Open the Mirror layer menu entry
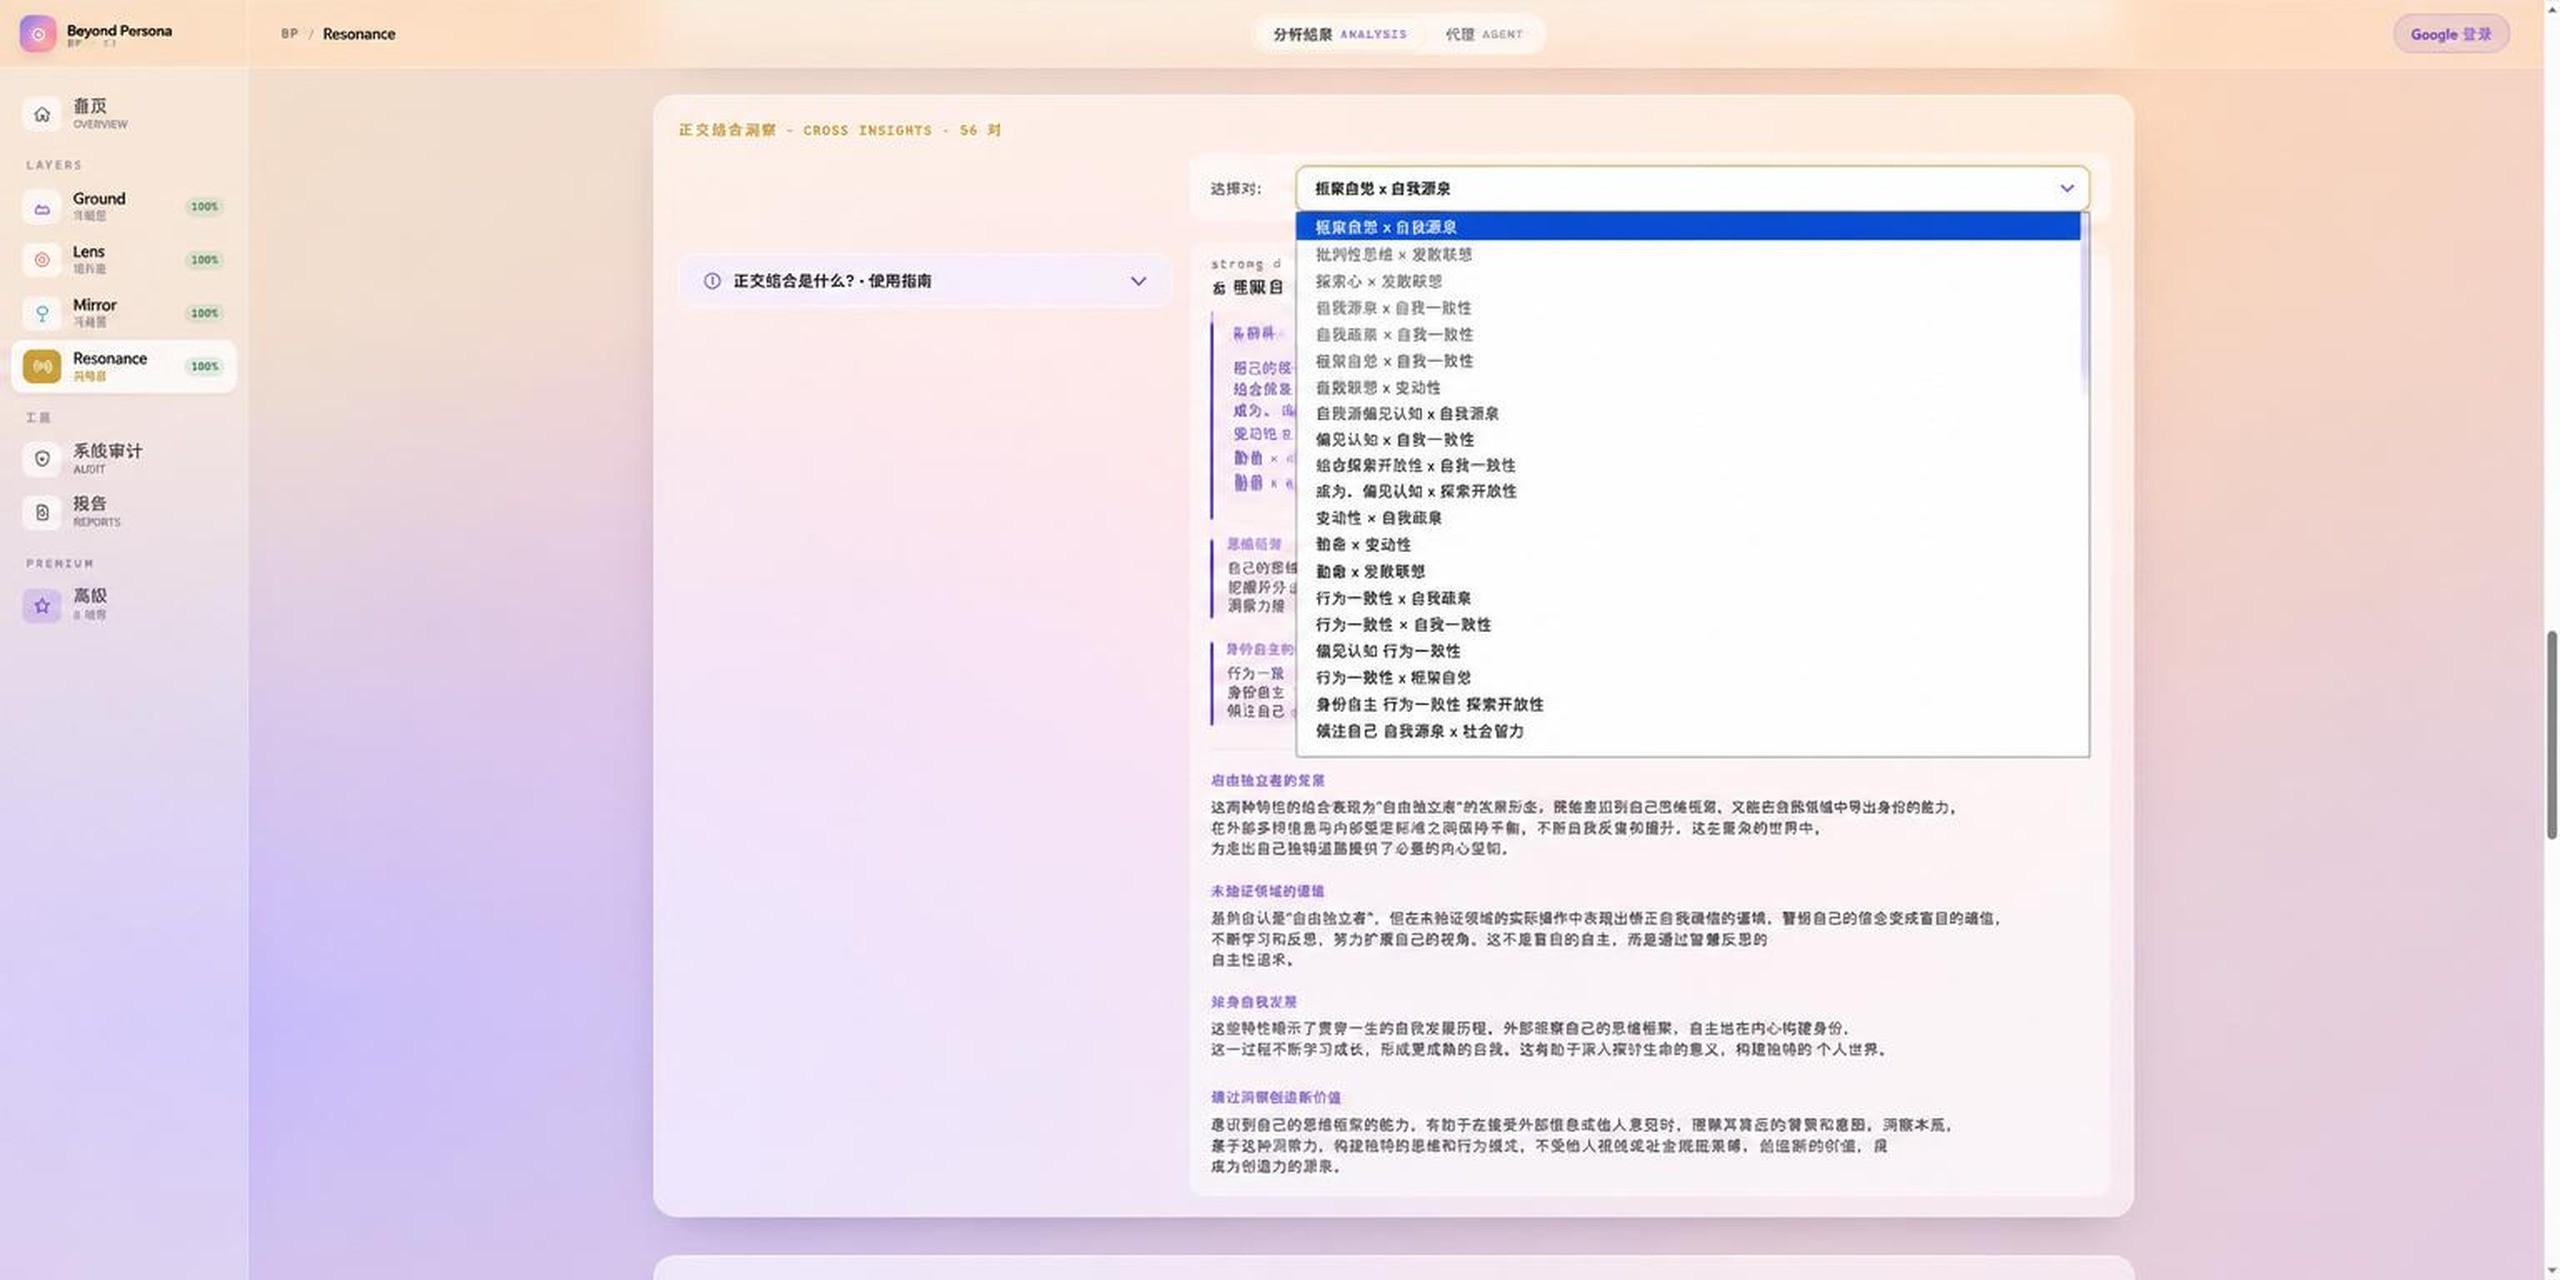 click(x=124, y=313)
